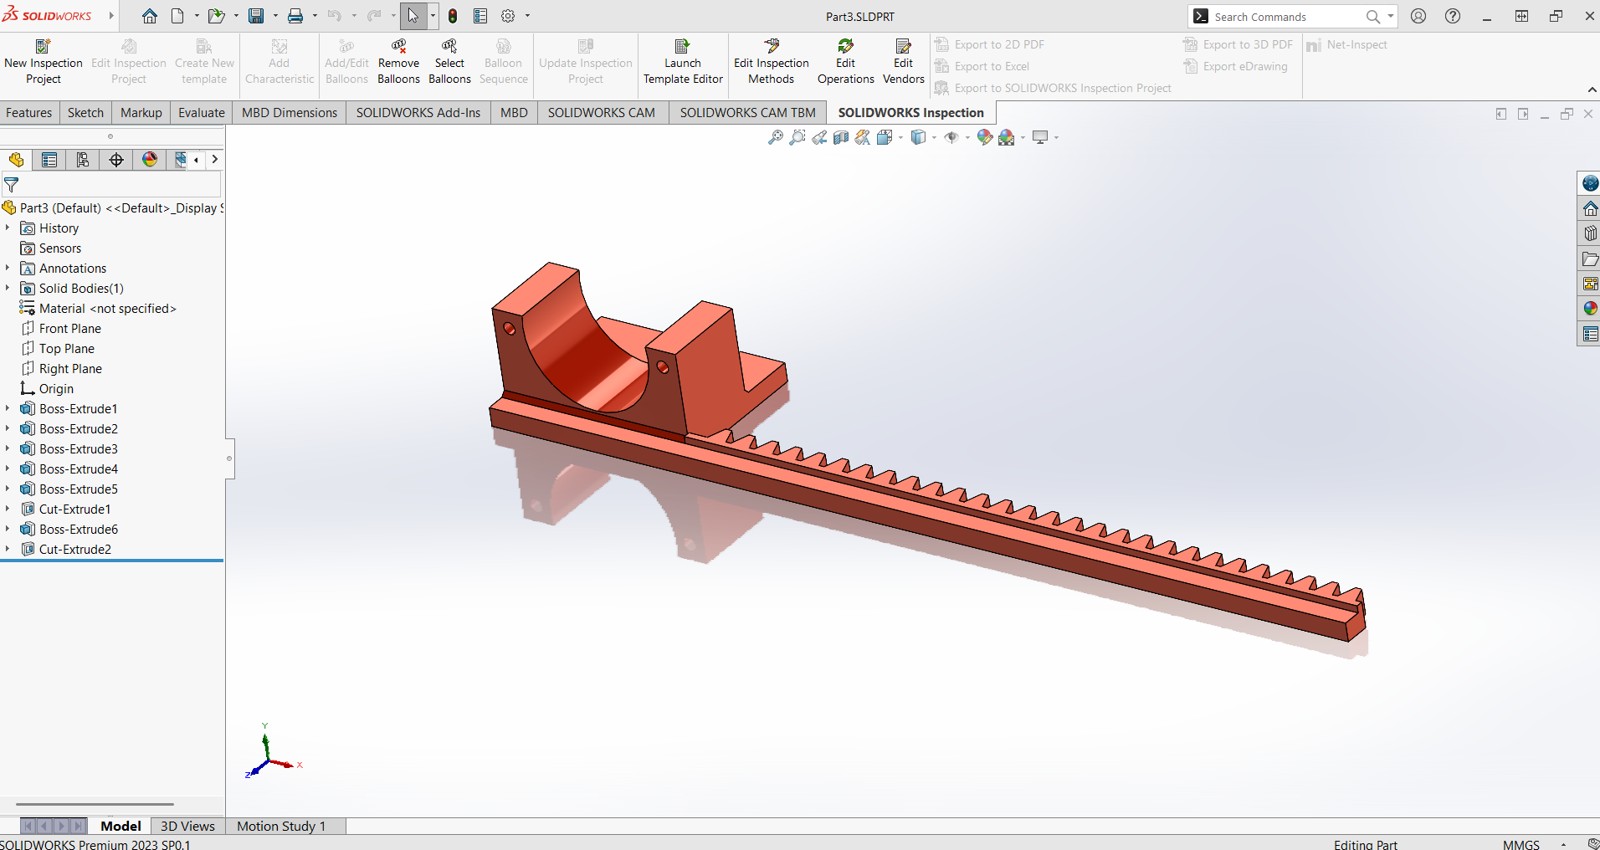Open the Options gear icon

(508, 16)
